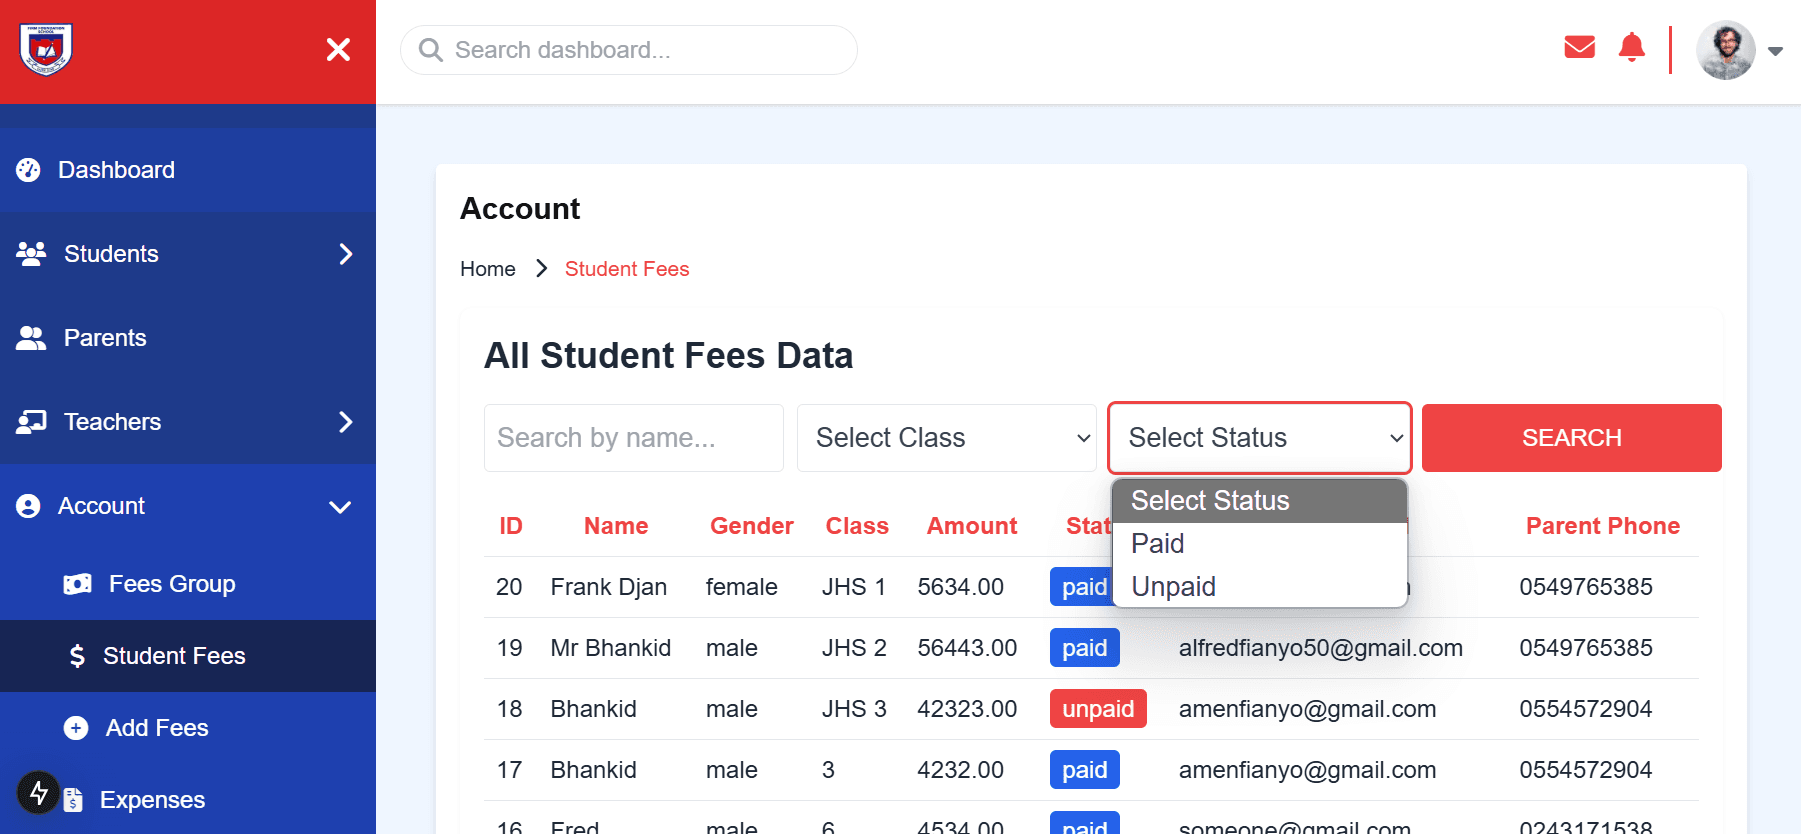The image size is (1801, 834).
Task: Choose Unpaid from the status list
Action: point(1173,587)
